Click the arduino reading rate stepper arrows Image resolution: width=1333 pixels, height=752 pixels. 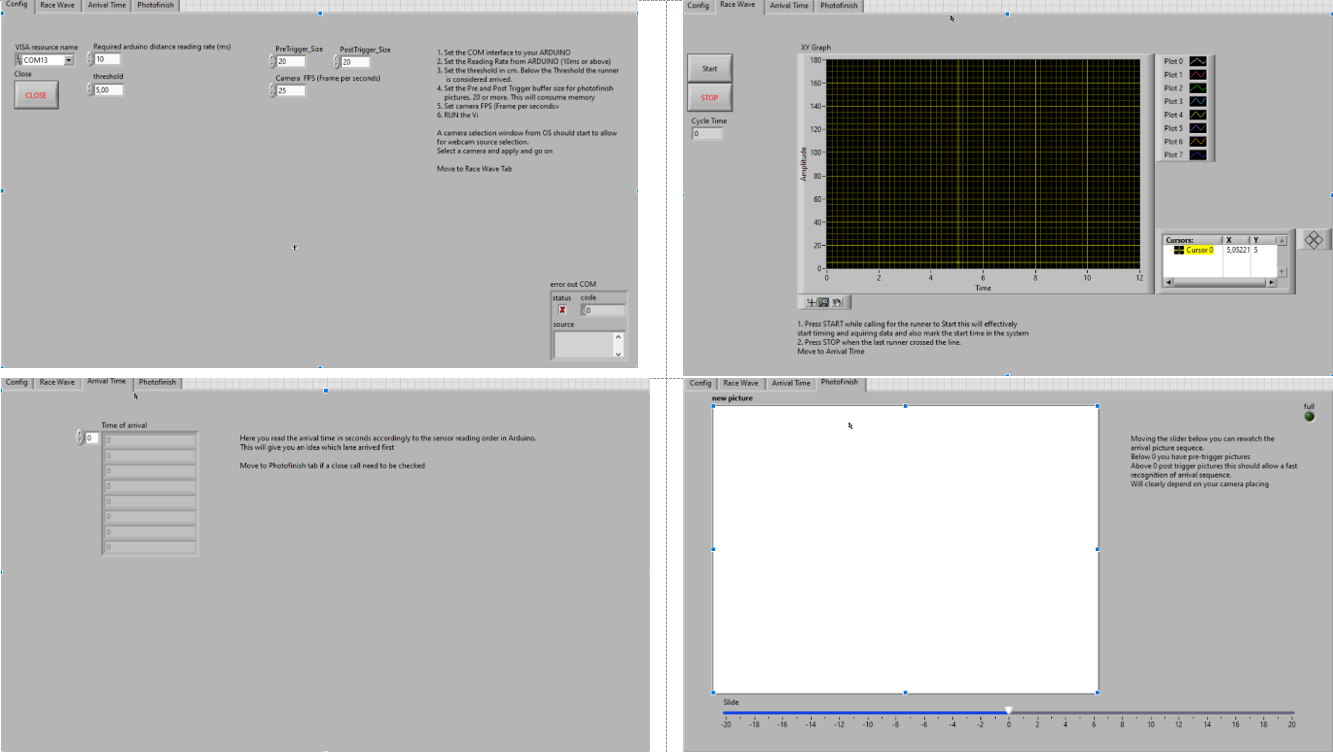click(x=89, y=59)
